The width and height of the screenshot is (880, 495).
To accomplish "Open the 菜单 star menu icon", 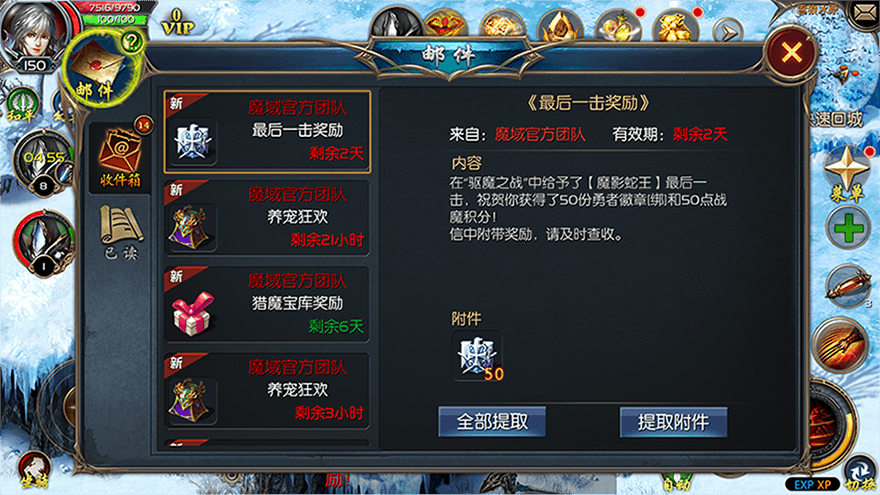I will click(847, 173).
